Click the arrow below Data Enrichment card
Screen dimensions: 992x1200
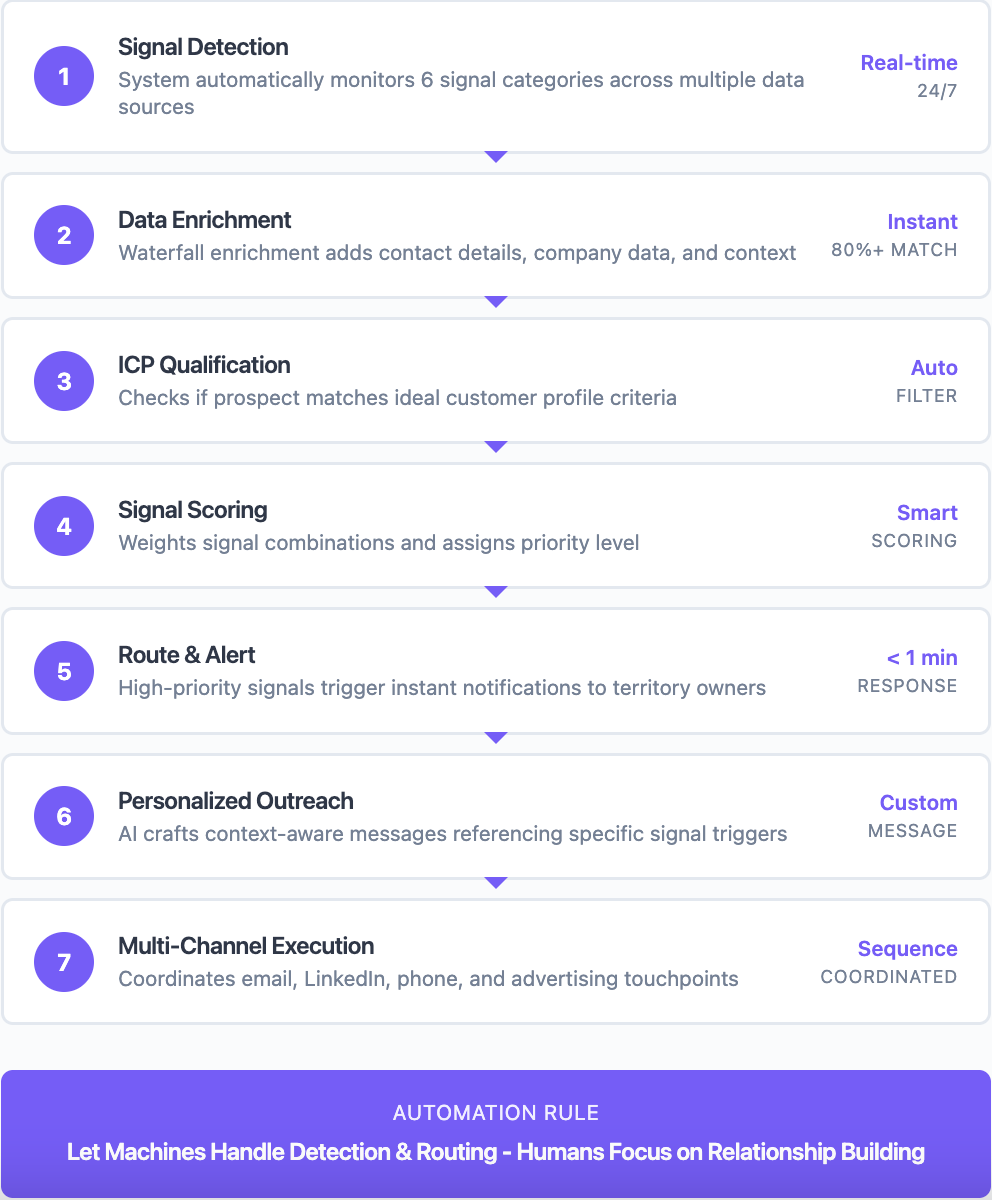(496, 302)
